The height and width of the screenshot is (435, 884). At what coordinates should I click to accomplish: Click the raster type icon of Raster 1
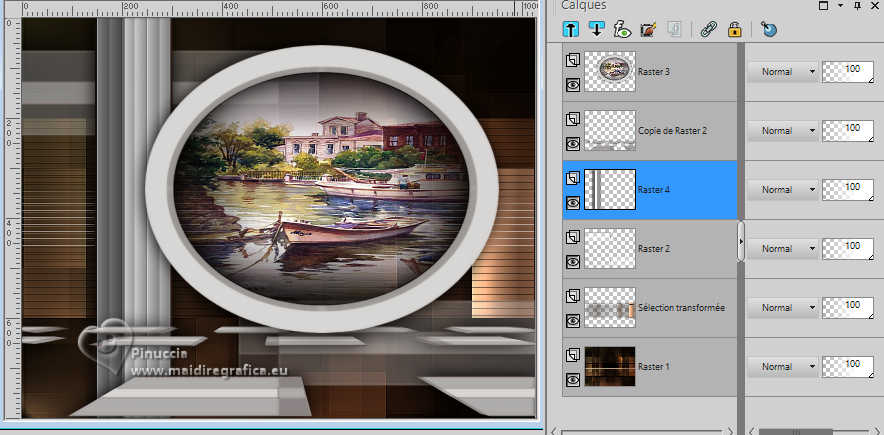[573, 354]
